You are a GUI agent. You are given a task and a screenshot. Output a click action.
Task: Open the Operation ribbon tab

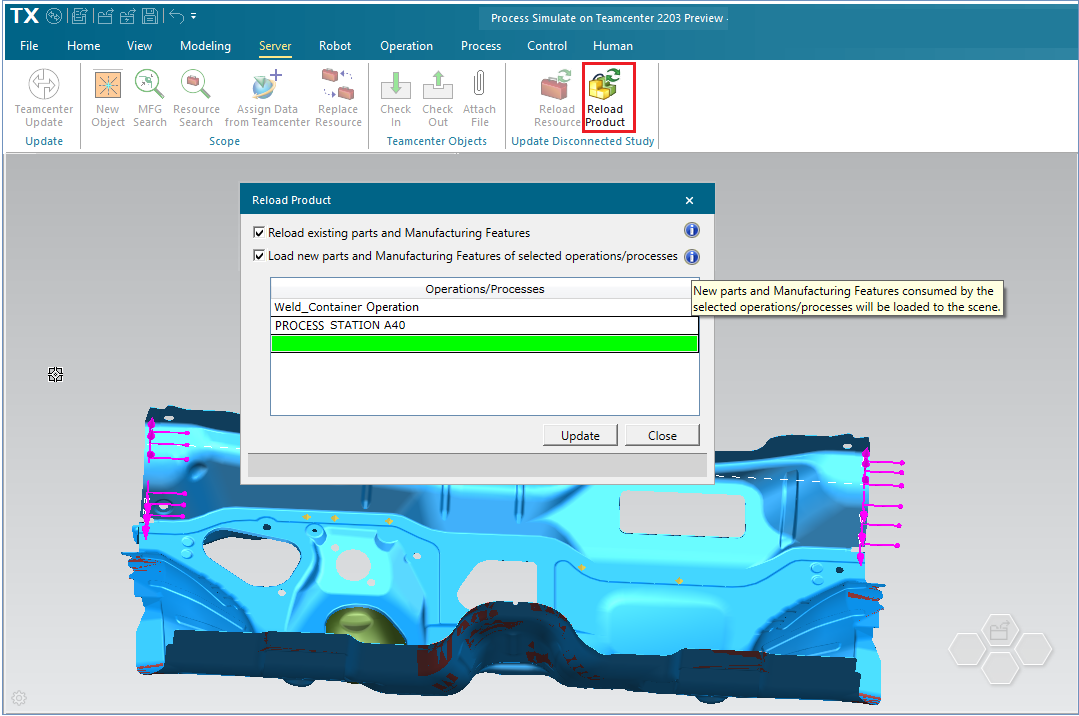click(x=406, y=46)
